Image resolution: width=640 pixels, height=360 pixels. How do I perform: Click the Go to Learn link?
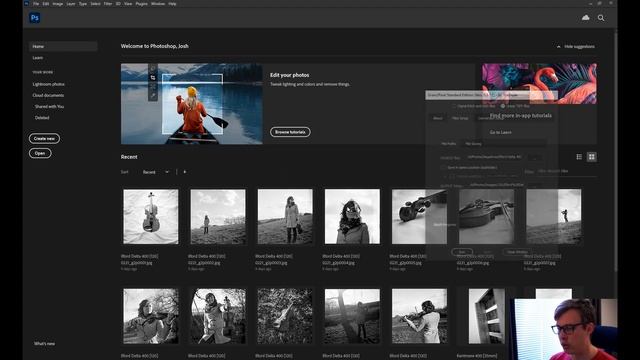point(500,132)
